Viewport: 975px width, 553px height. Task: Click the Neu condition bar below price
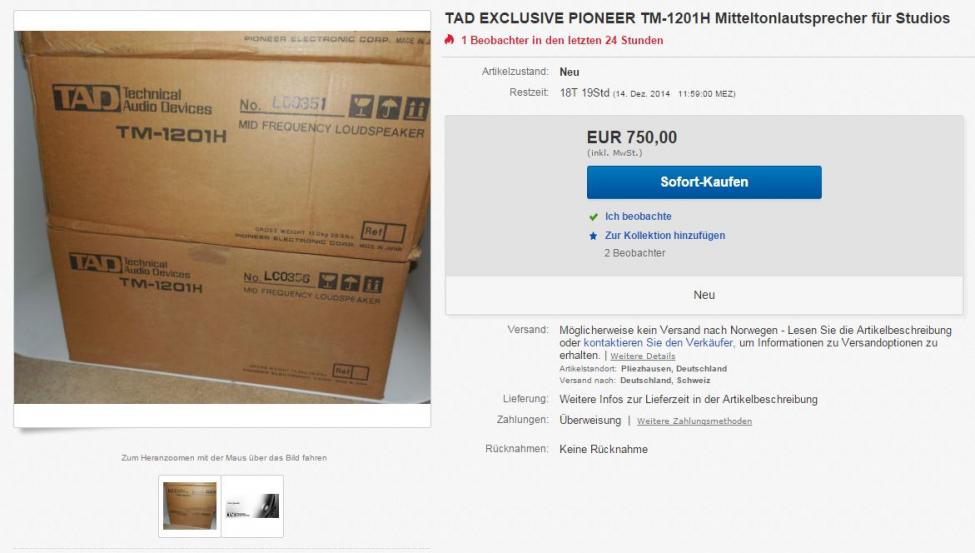click(704, 295)
